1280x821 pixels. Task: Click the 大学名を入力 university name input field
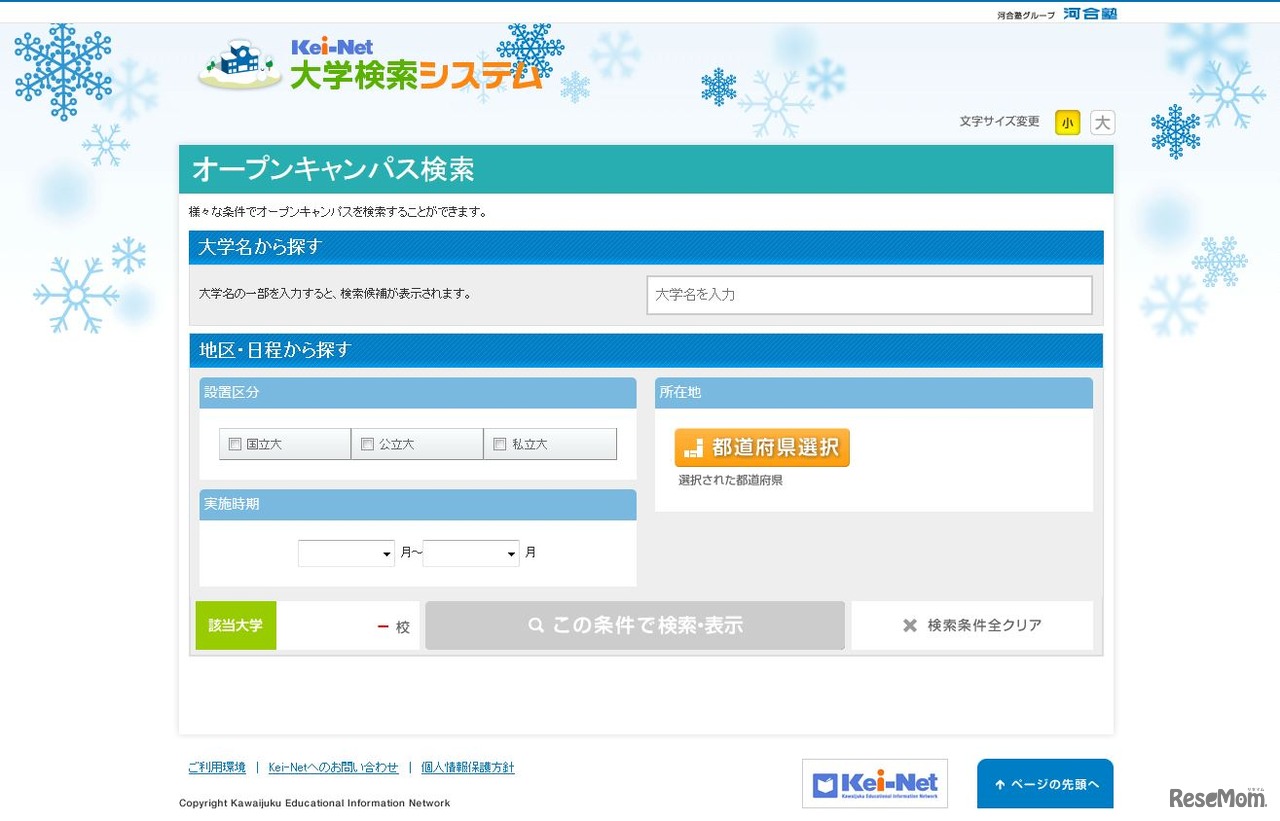tap(869, 294)
